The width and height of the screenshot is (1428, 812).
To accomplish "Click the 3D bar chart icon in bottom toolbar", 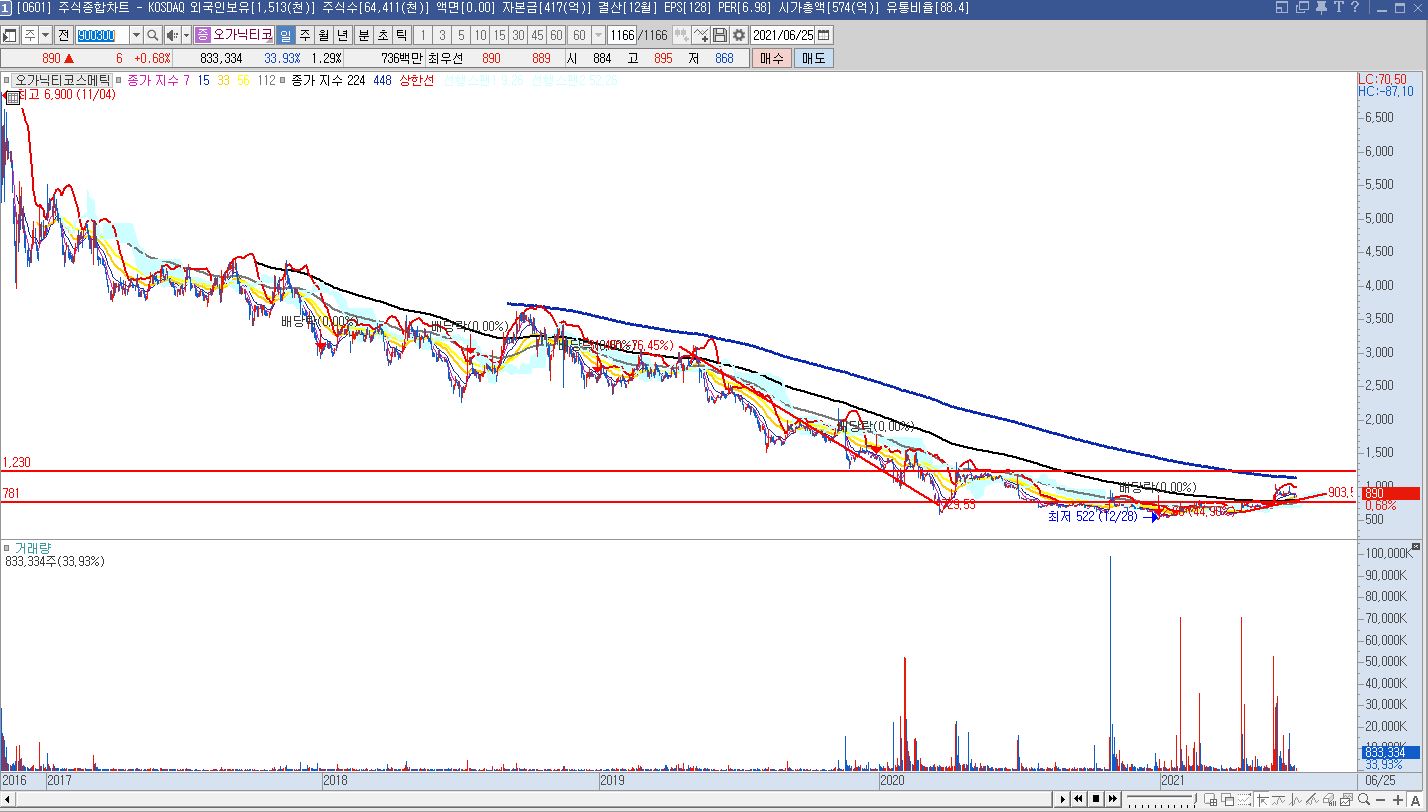I will click(x=1330, y=799).
